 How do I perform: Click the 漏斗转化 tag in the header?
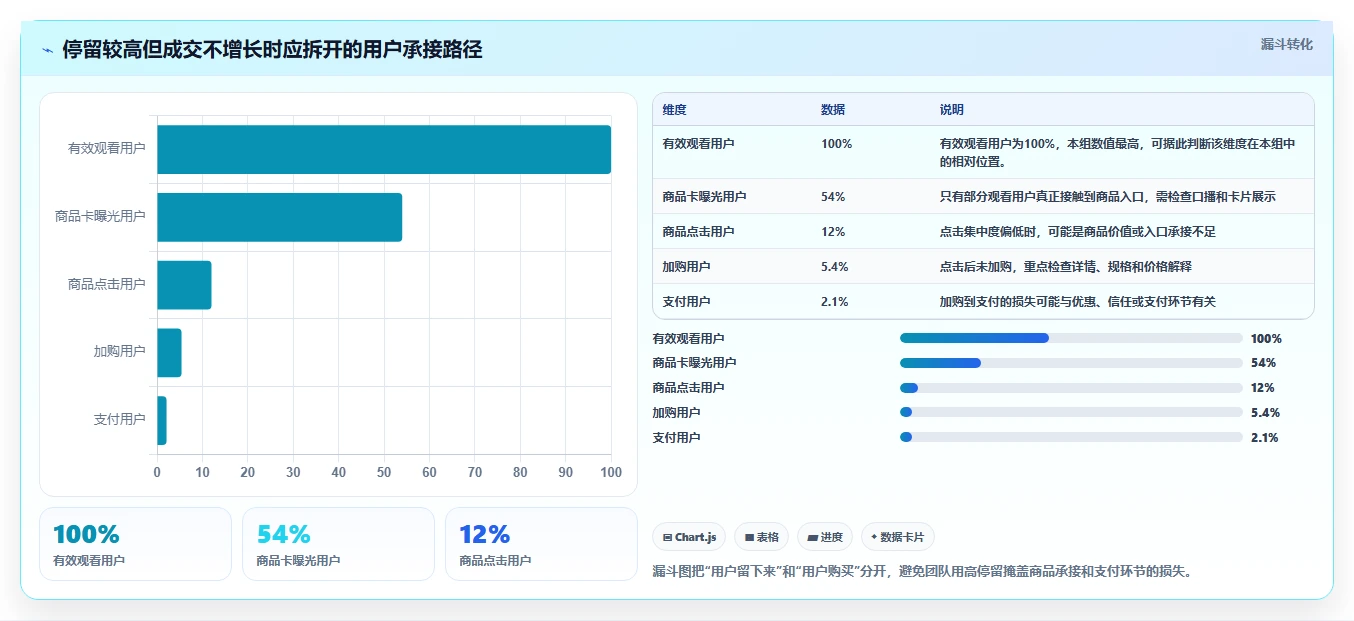(1286, 44)
